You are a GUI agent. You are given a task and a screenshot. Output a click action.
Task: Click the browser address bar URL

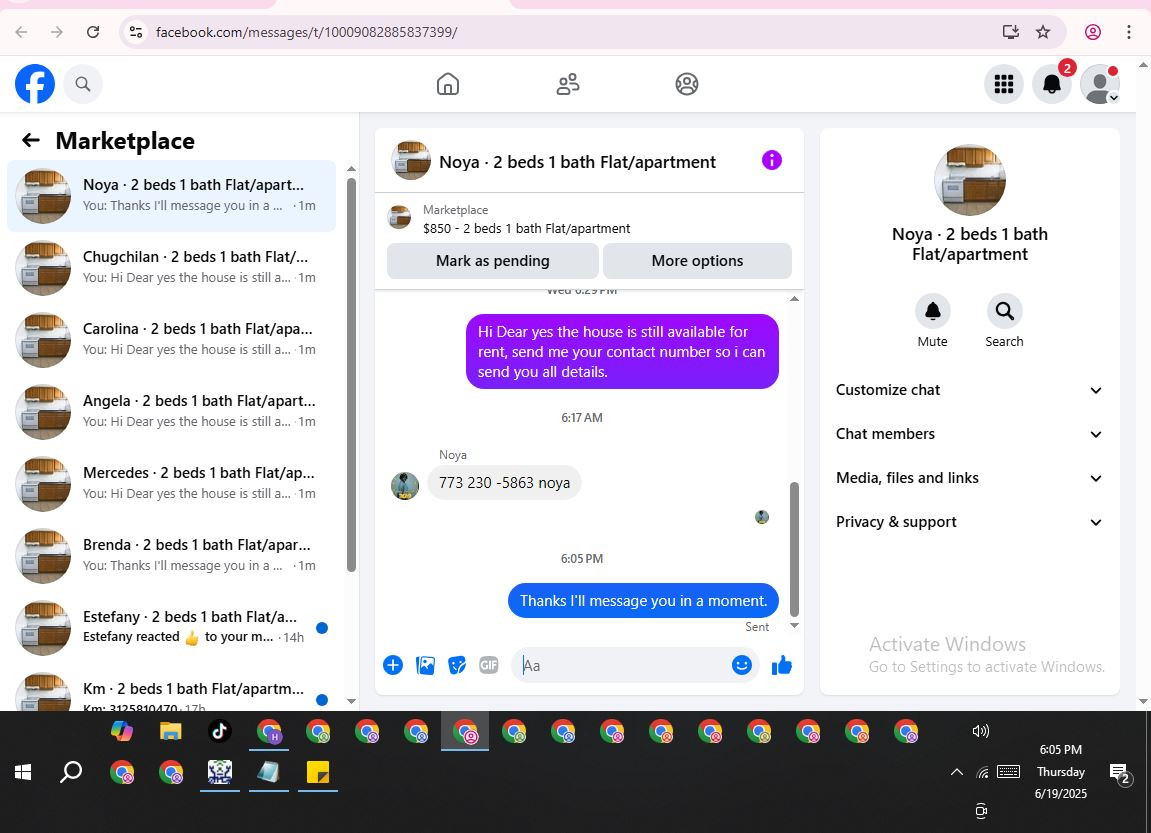pos(306,32)
